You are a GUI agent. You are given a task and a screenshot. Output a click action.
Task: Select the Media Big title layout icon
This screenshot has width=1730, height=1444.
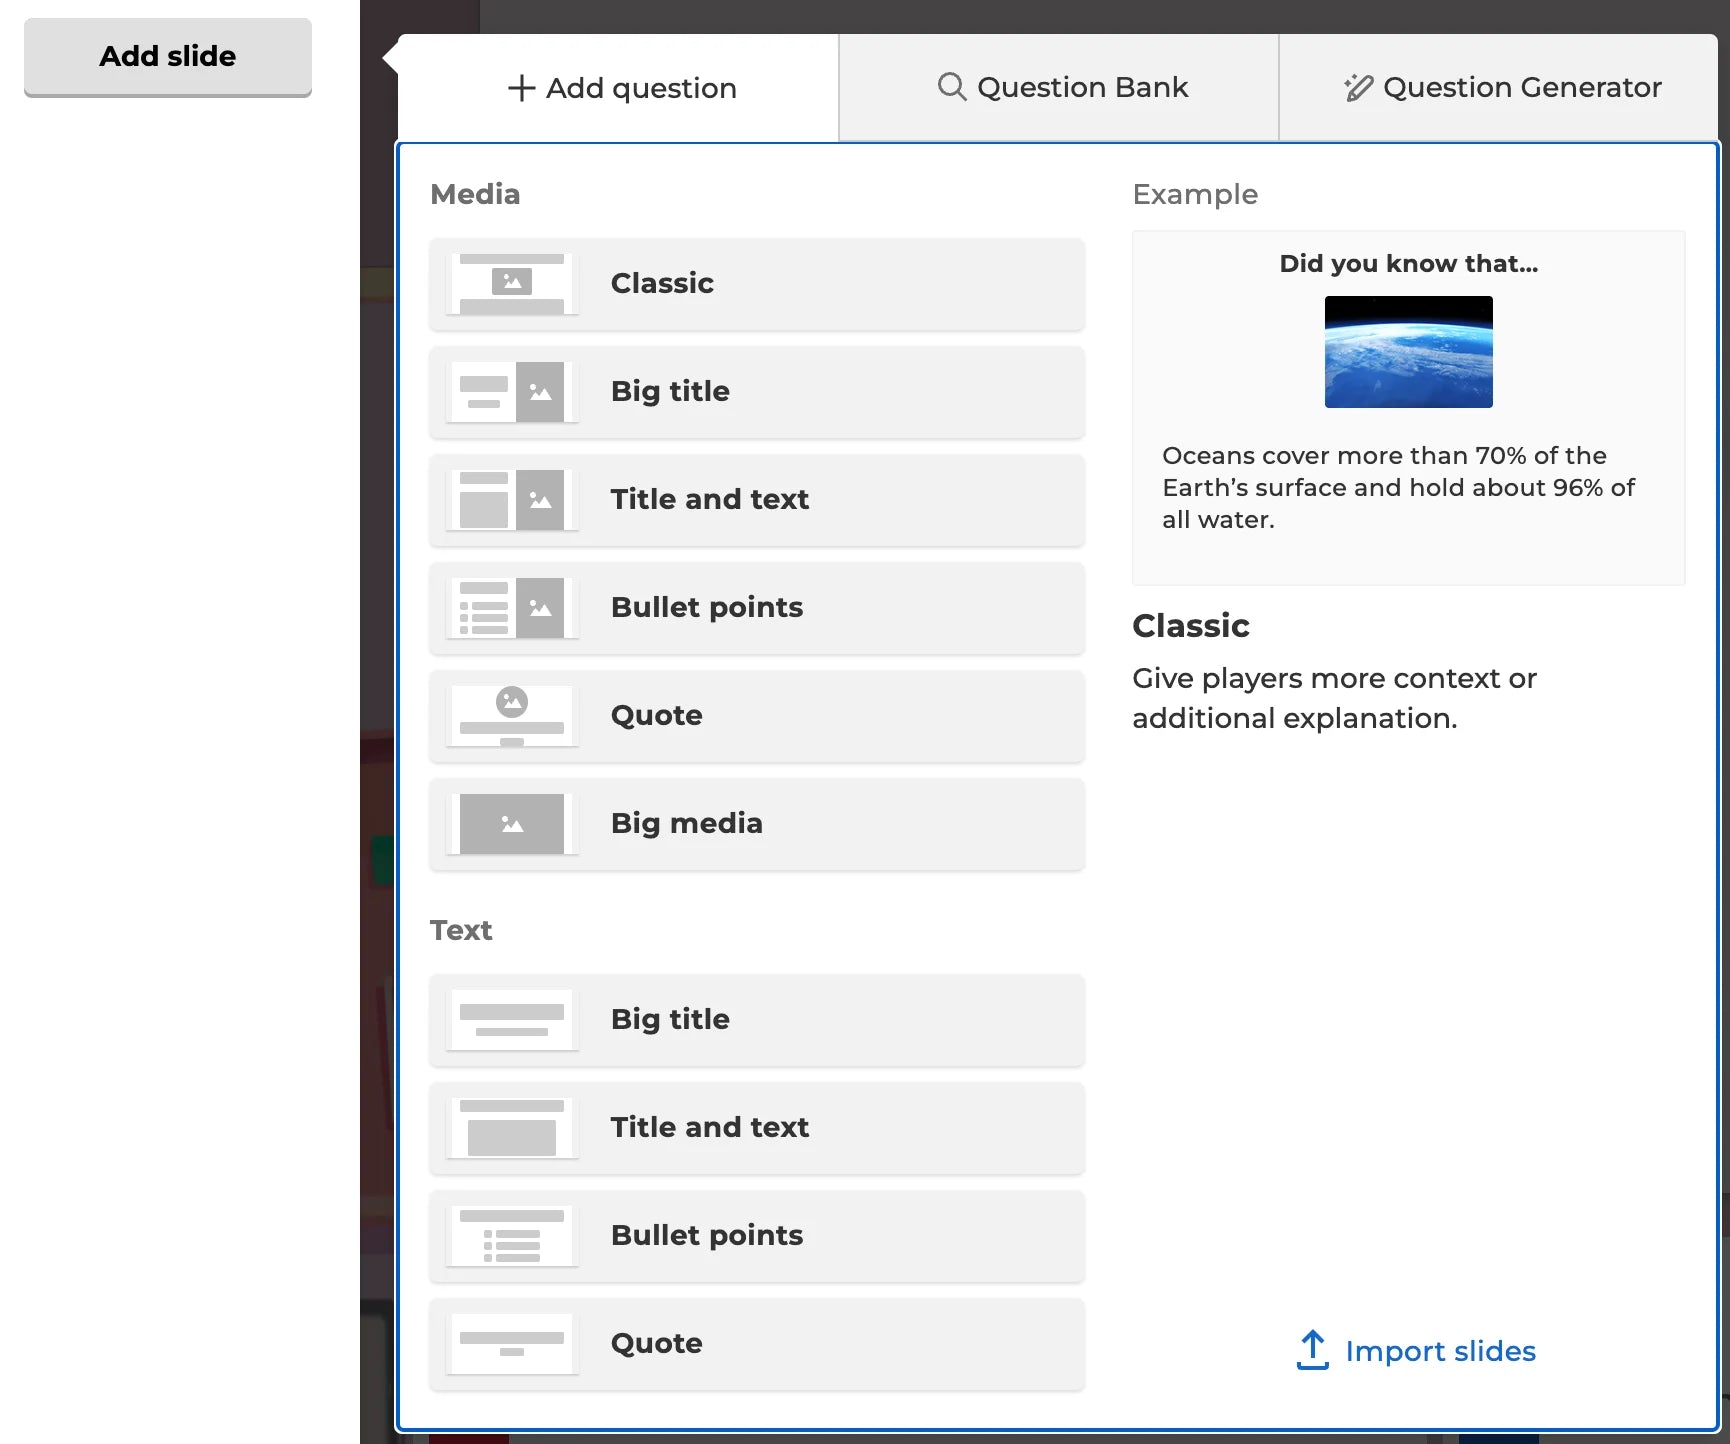click(x=512, y=392)
